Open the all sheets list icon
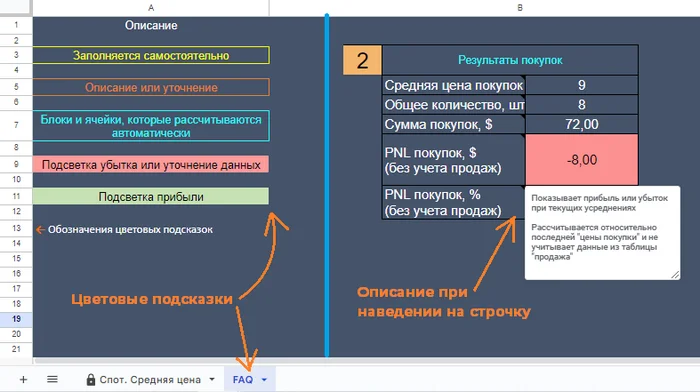 52,379
